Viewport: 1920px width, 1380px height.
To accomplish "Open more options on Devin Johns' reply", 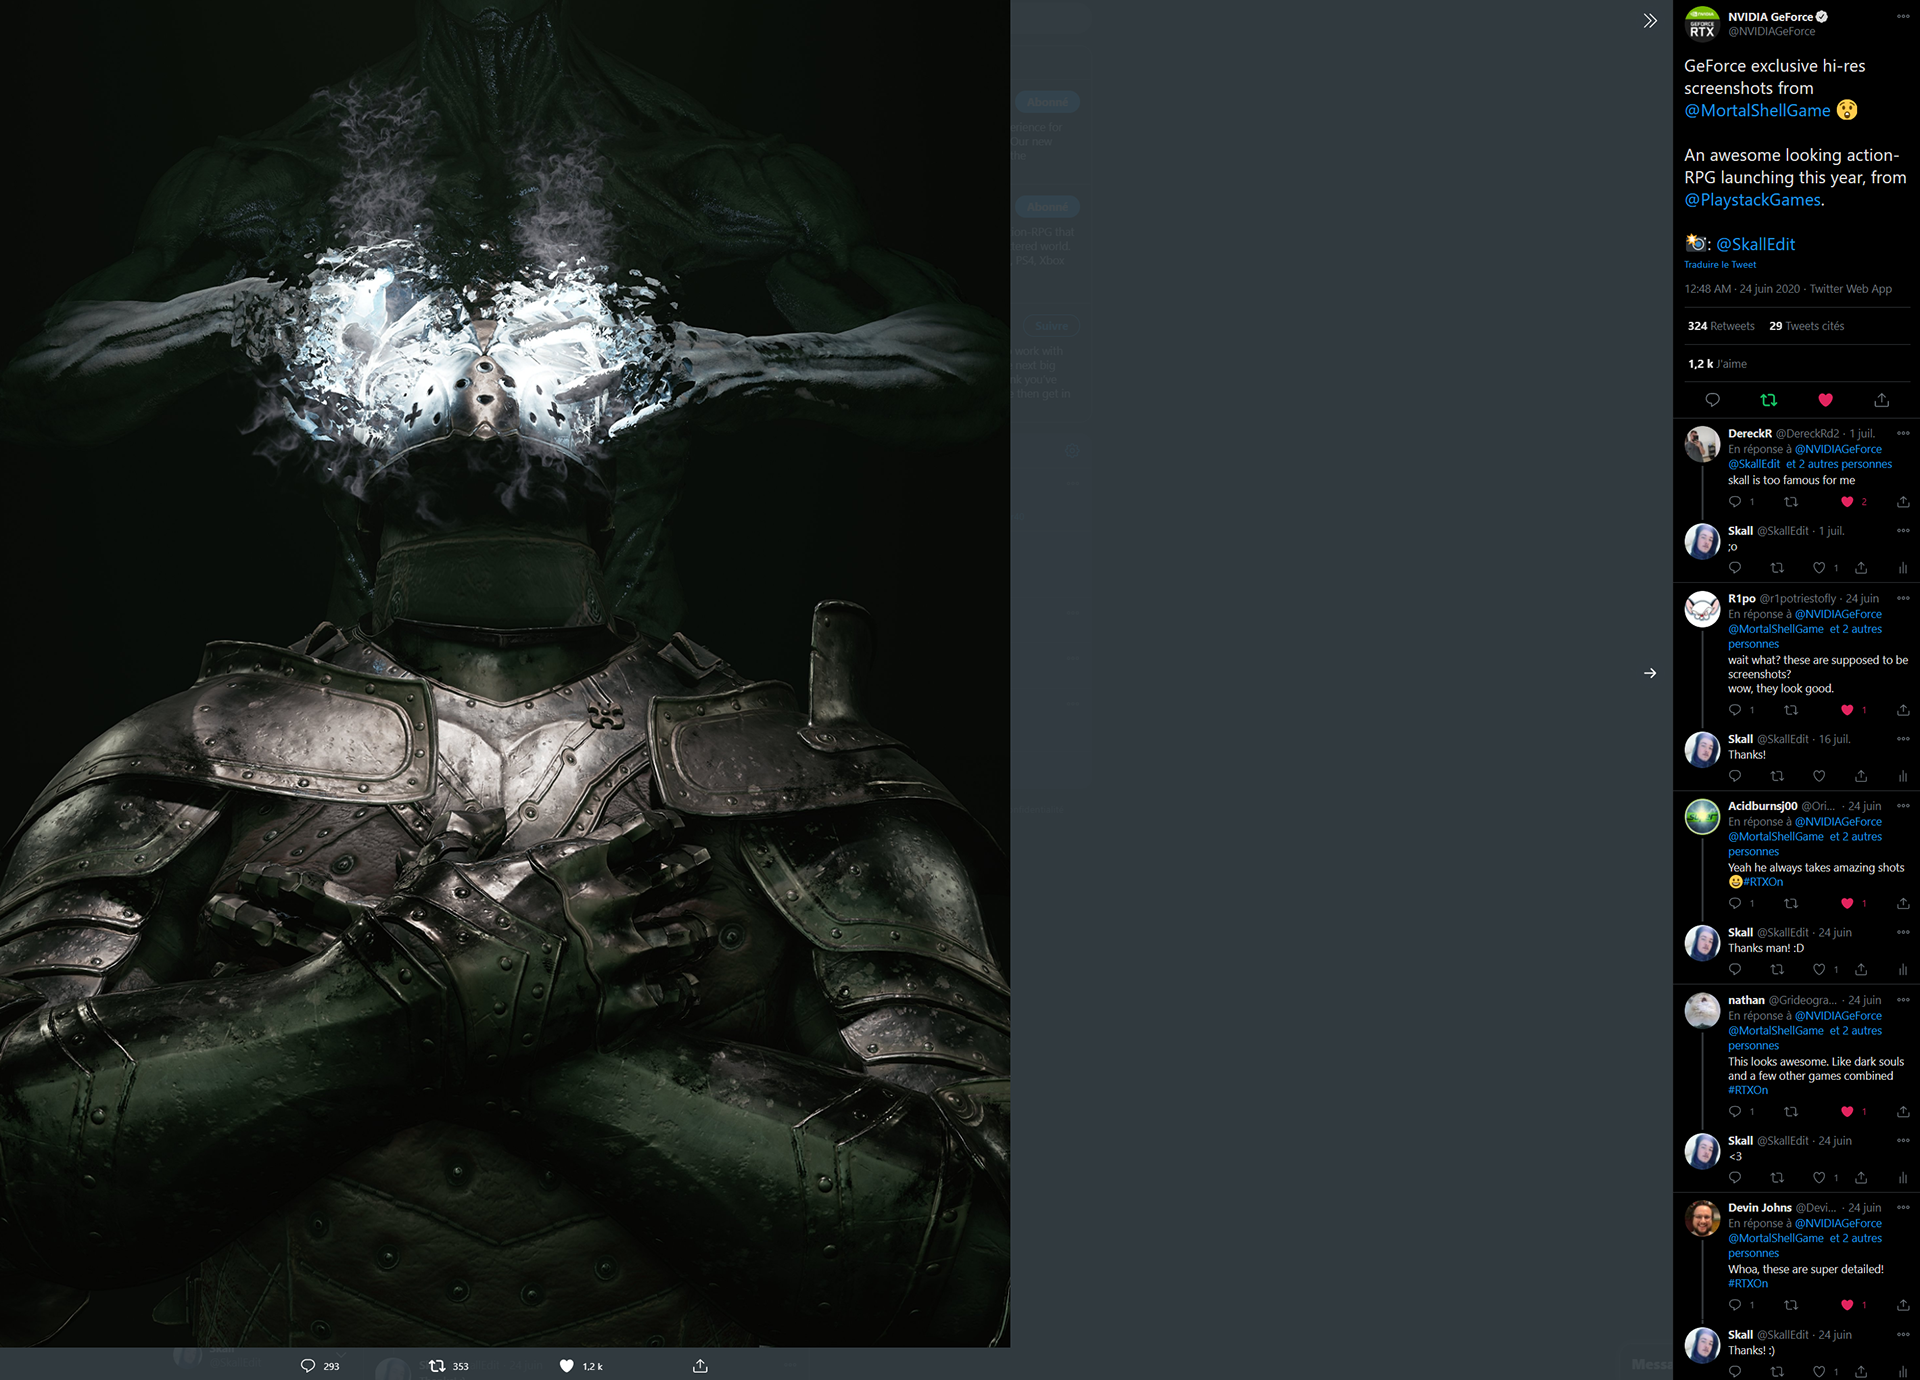I will point(1903,1208).
